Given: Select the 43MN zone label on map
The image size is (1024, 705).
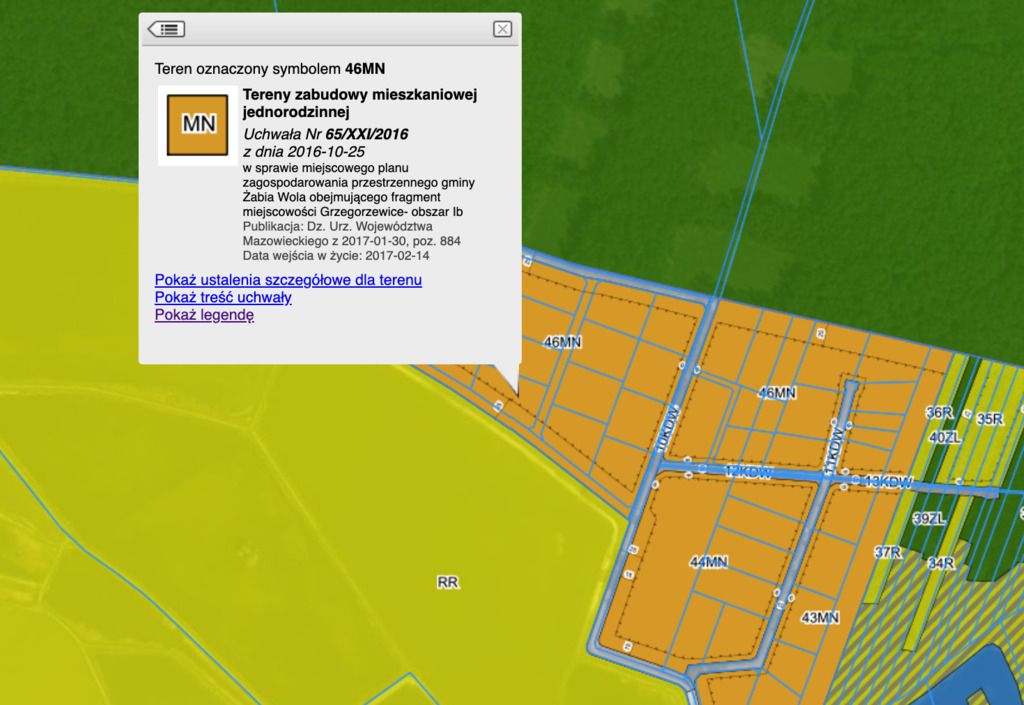Looking at the screenshot, I should click(x=820, y=617).
